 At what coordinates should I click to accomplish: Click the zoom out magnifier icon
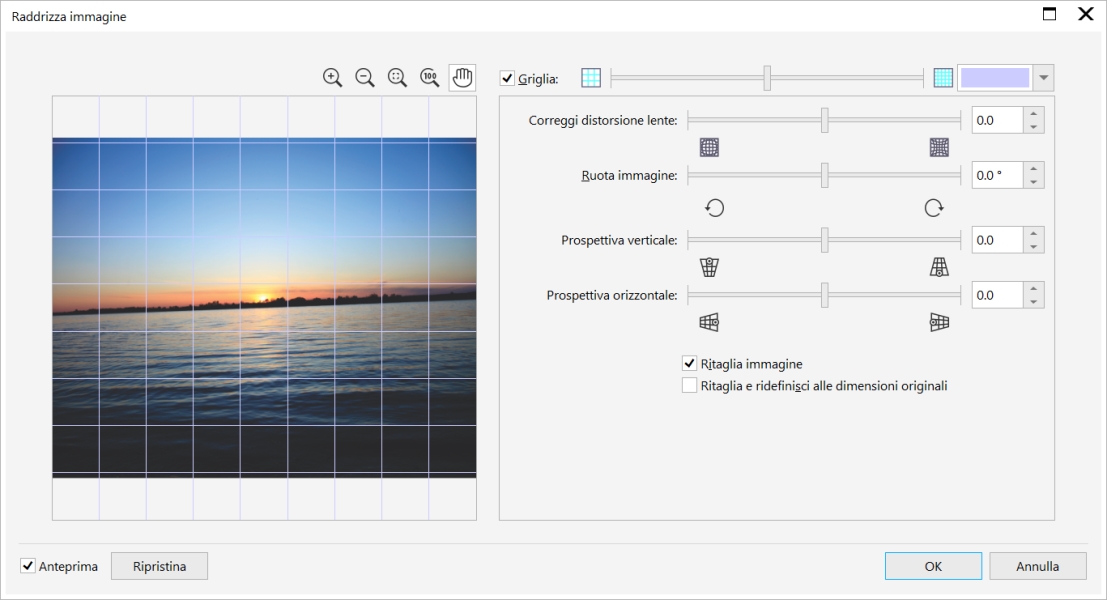(x=365, y=77)
